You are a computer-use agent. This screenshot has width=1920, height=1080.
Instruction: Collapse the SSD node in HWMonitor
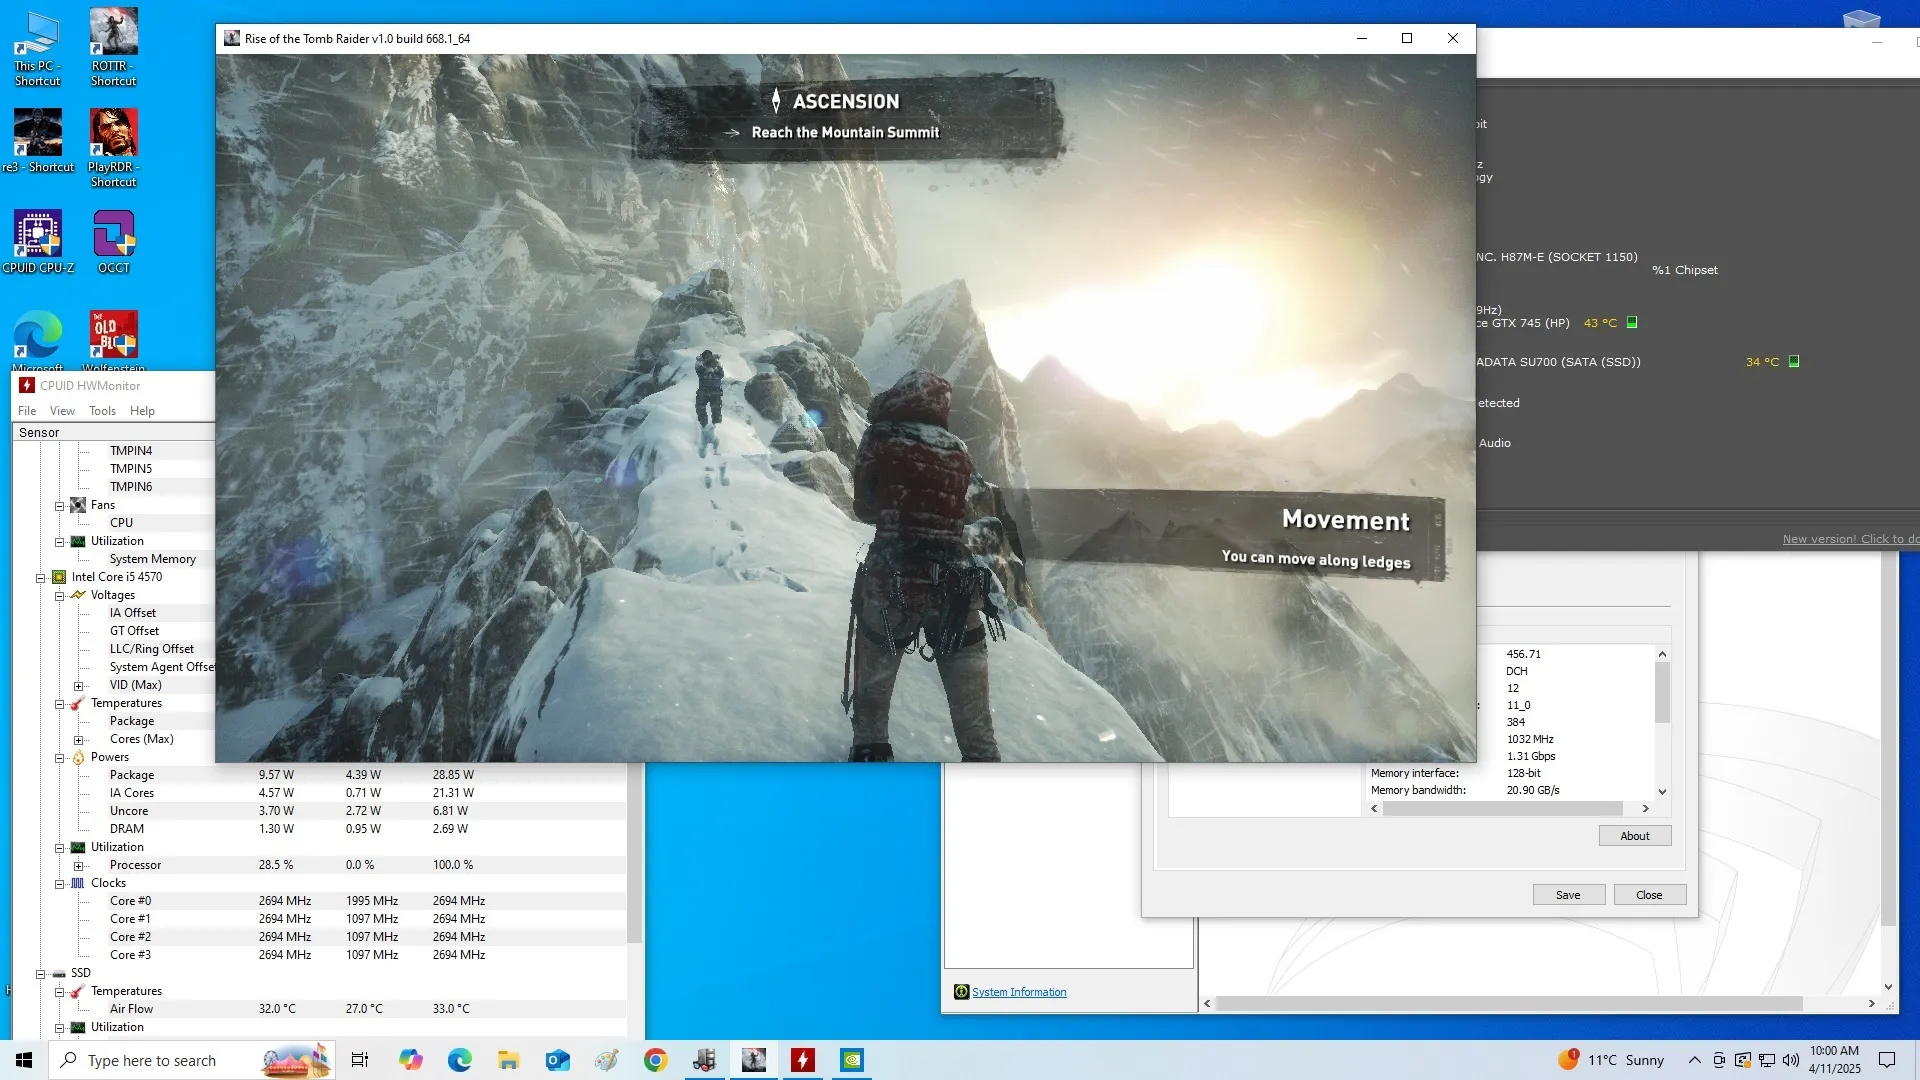pyautogui.click(x=40, y=974)
